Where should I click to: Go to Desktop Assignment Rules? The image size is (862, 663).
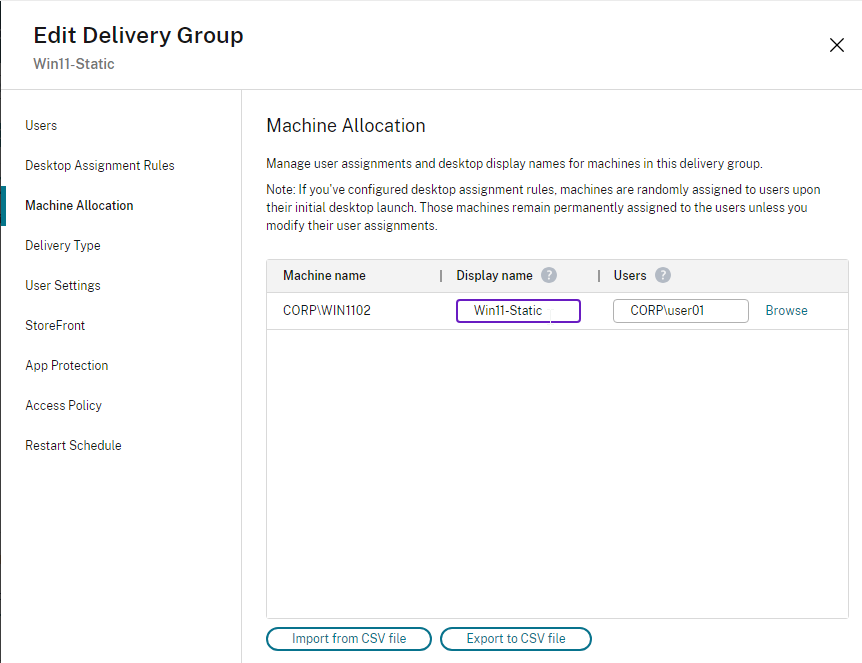pos(100,166)
